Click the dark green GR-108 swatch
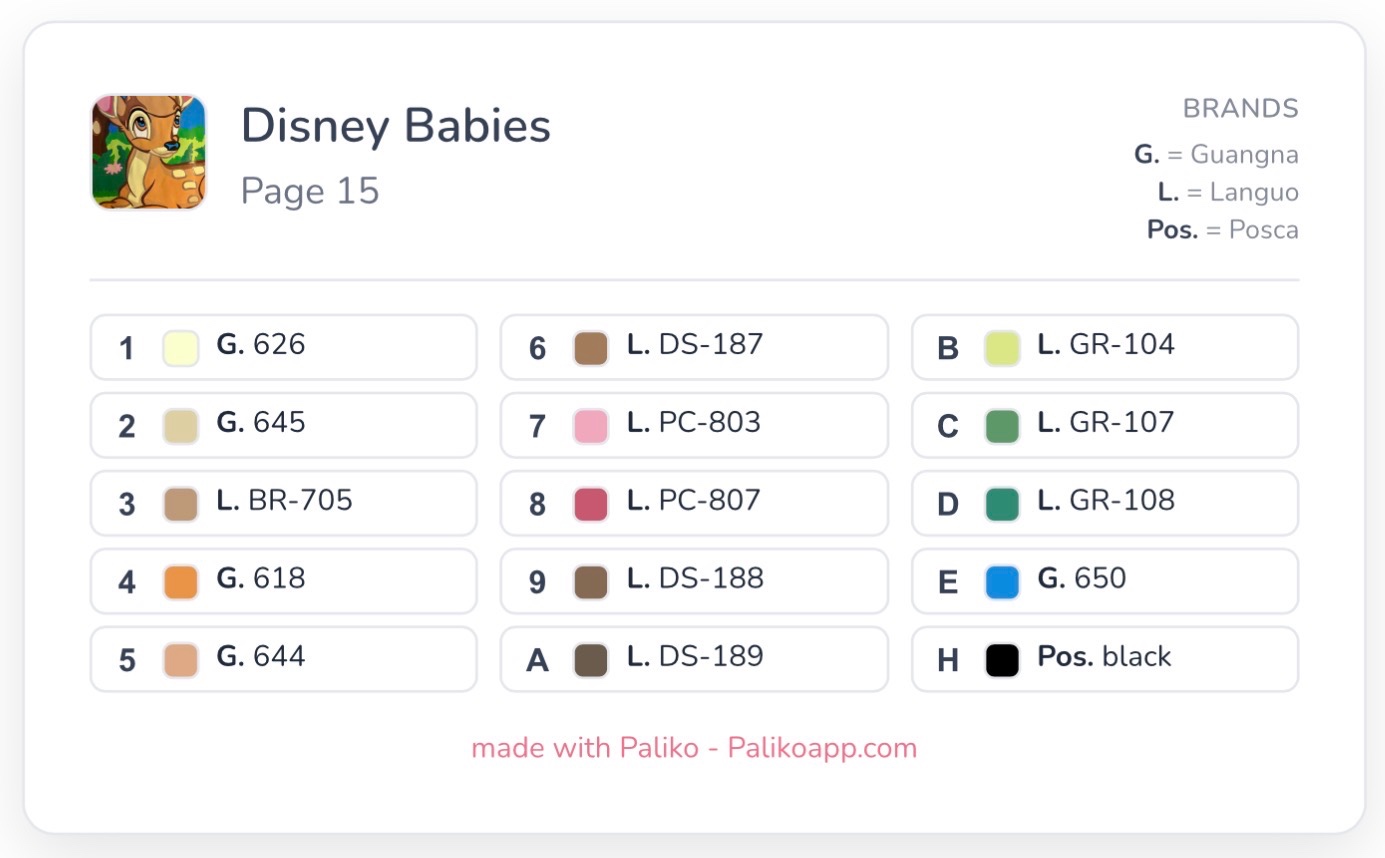 tap(1002, 504)
